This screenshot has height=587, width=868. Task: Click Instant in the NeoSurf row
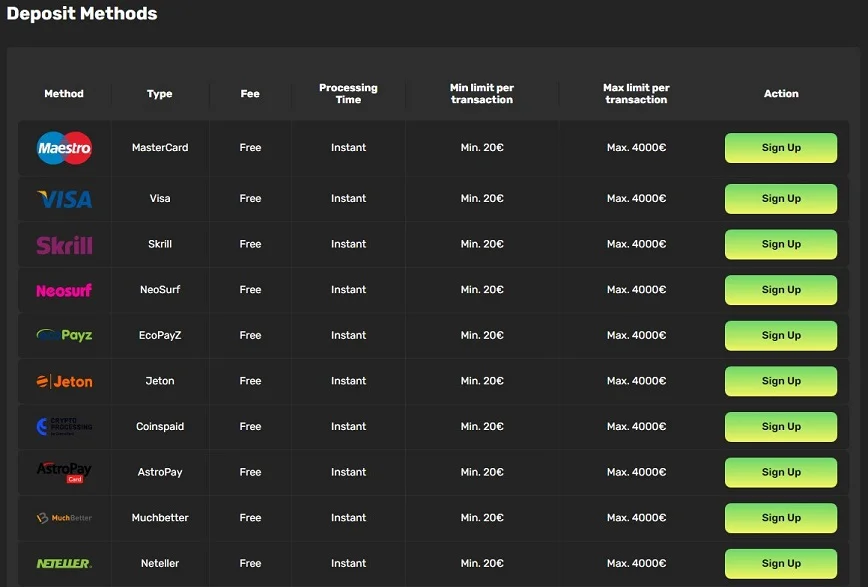click(x=348, y=290)
